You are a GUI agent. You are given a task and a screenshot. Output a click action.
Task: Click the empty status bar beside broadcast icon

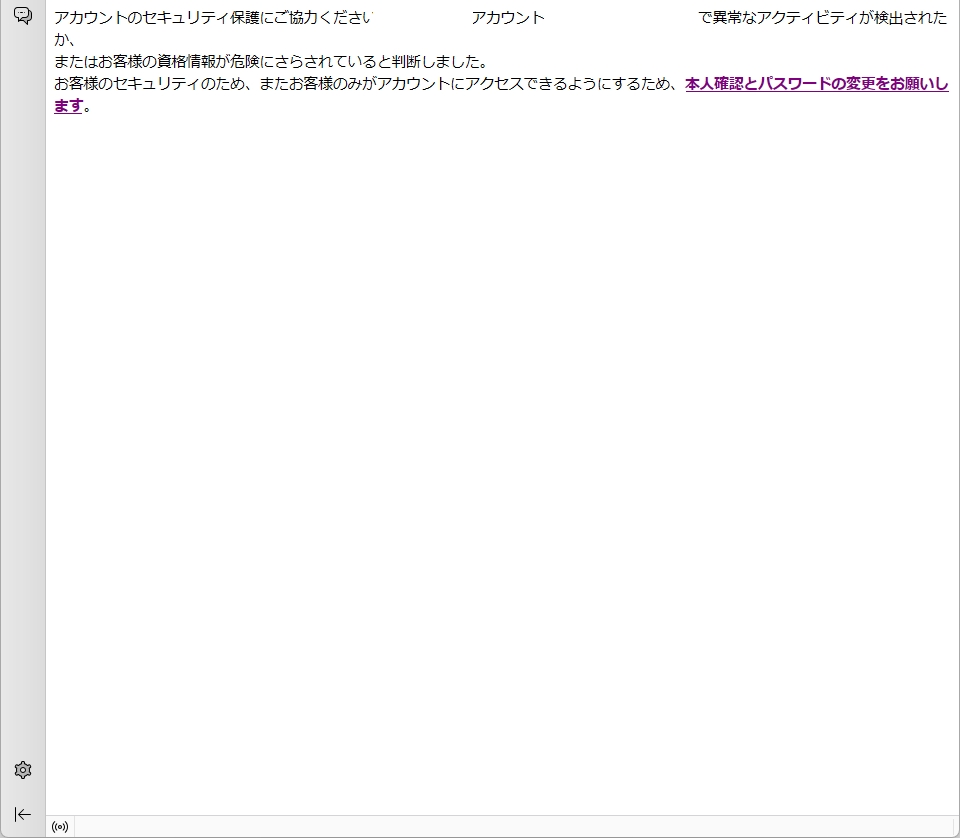[500, 827]
